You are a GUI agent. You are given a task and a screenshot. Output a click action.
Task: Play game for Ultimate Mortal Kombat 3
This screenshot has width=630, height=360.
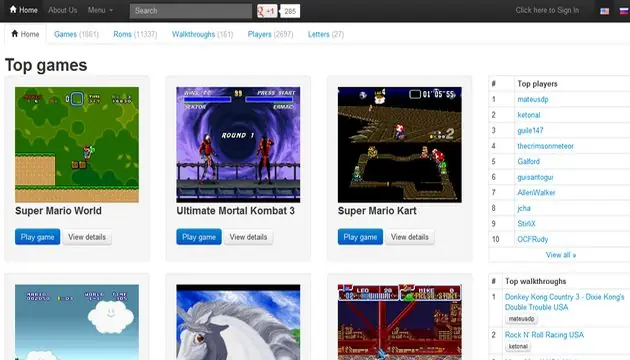click(199, 237)
